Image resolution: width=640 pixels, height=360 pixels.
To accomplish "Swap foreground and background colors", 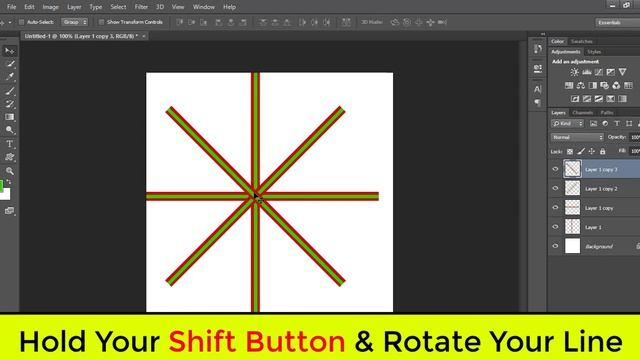I will coord(9,182).
